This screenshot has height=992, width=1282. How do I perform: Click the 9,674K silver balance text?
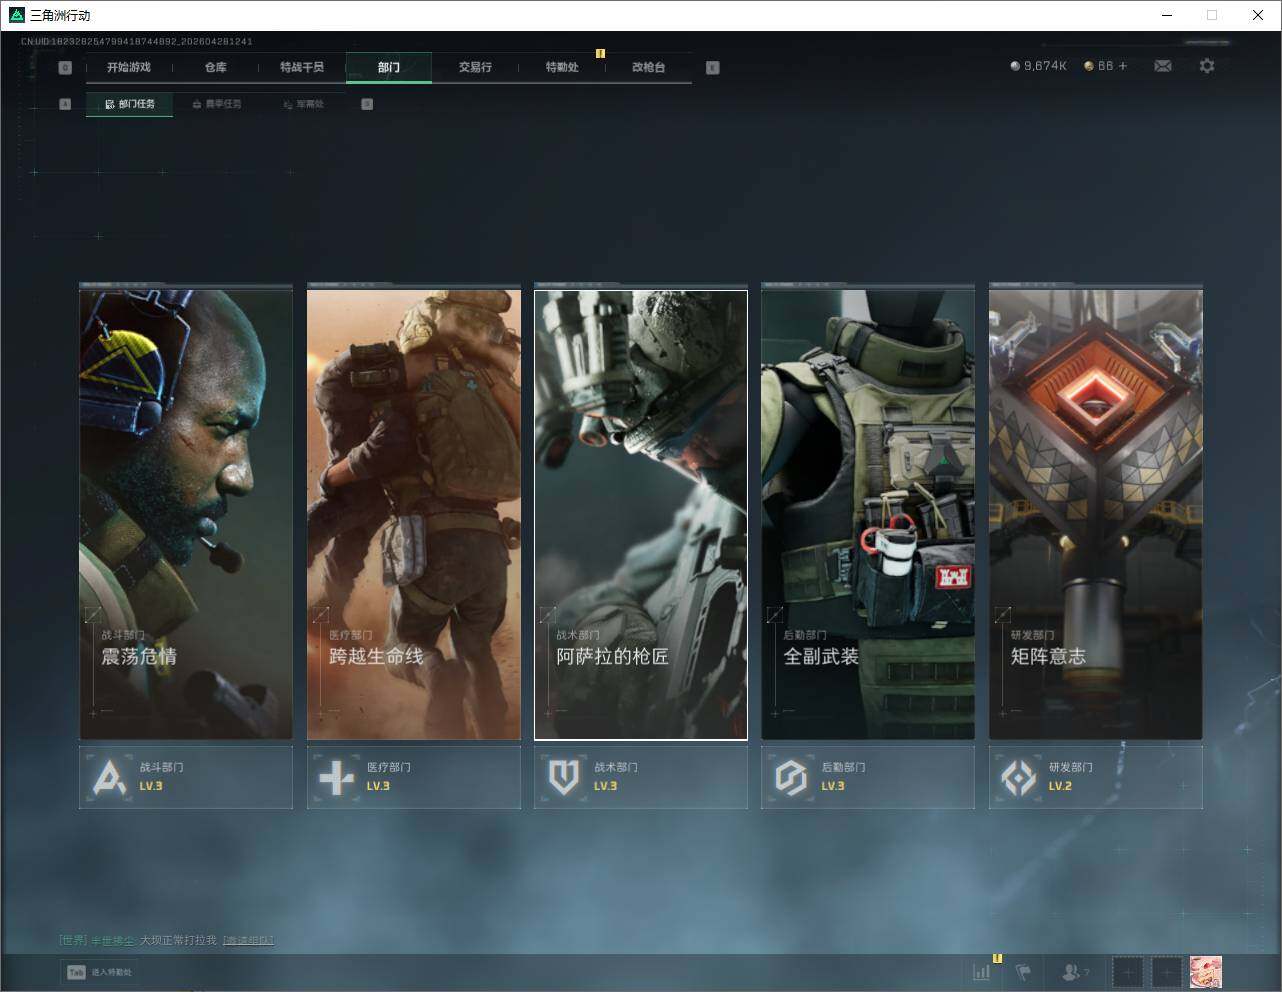click(1045, 66)
